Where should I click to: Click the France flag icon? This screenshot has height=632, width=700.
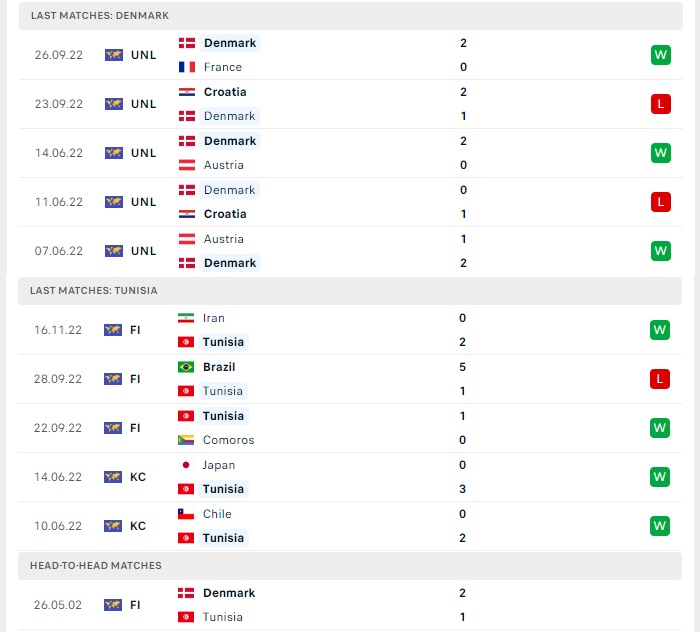[187, 67]
